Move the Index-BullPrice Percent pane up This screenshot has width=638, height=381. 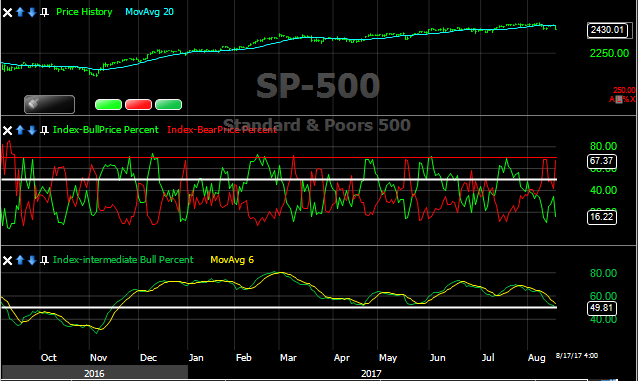pos(20,130)
